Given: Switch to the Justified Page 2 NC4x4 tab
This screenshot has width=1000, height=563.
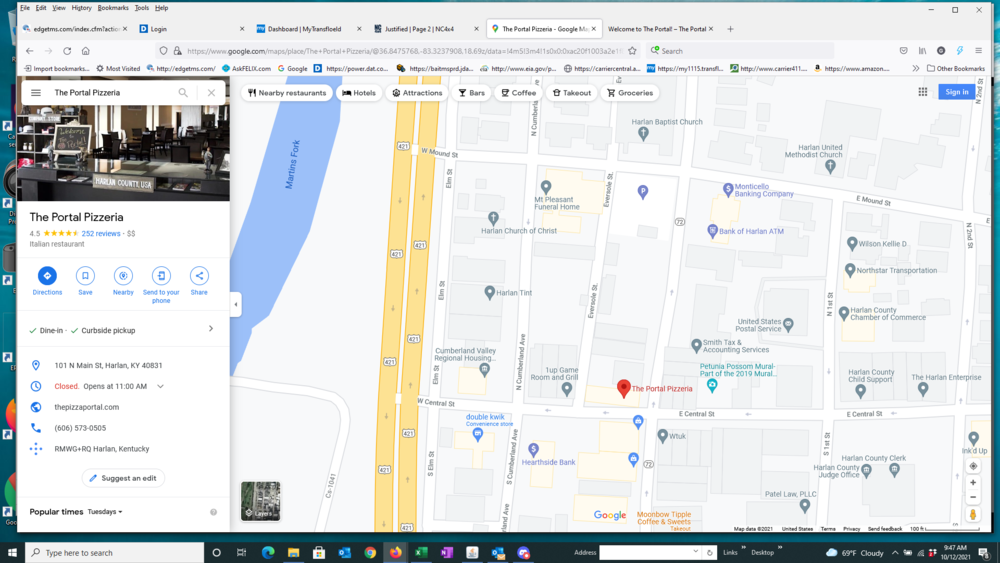Looking at the screenshot, I should coord(426,29).
